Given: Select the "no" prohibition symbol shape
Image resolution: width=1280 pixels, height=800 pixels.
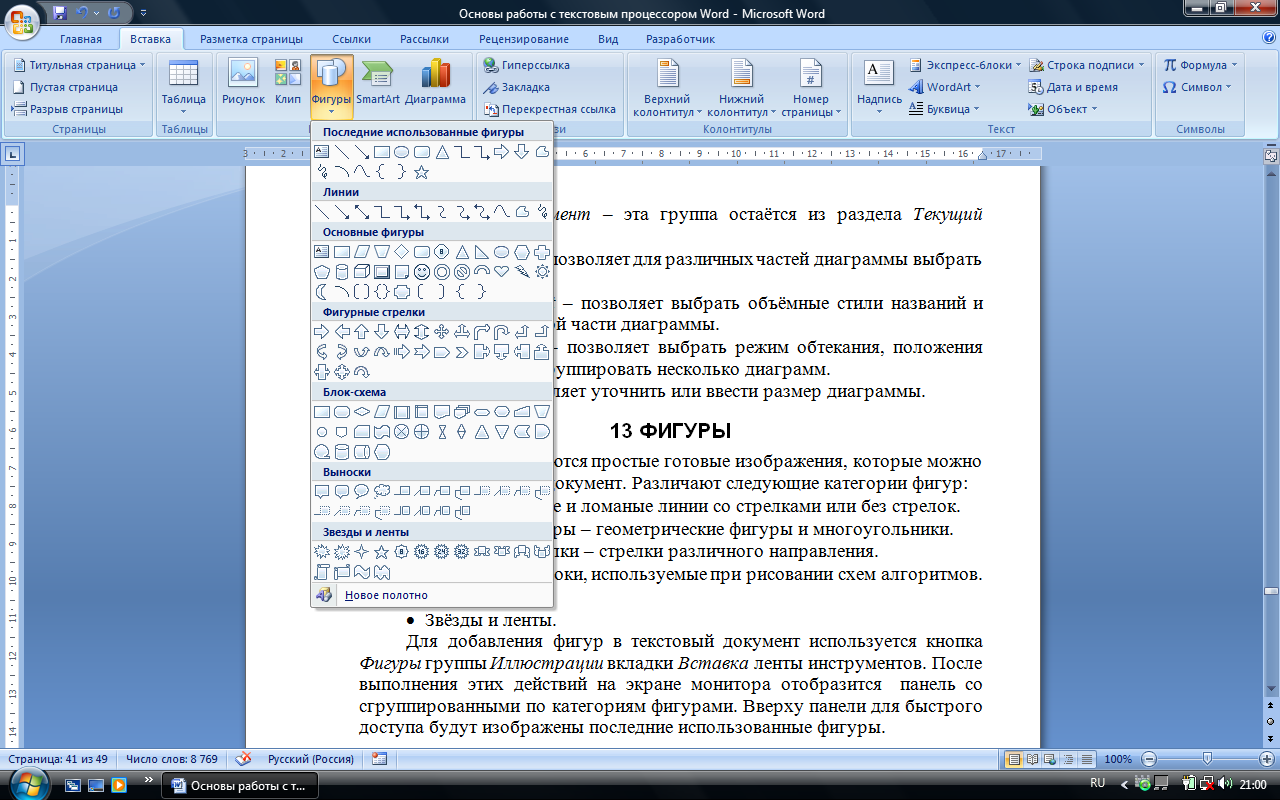Looking at the screenshot, I should [x=462, y=272].
